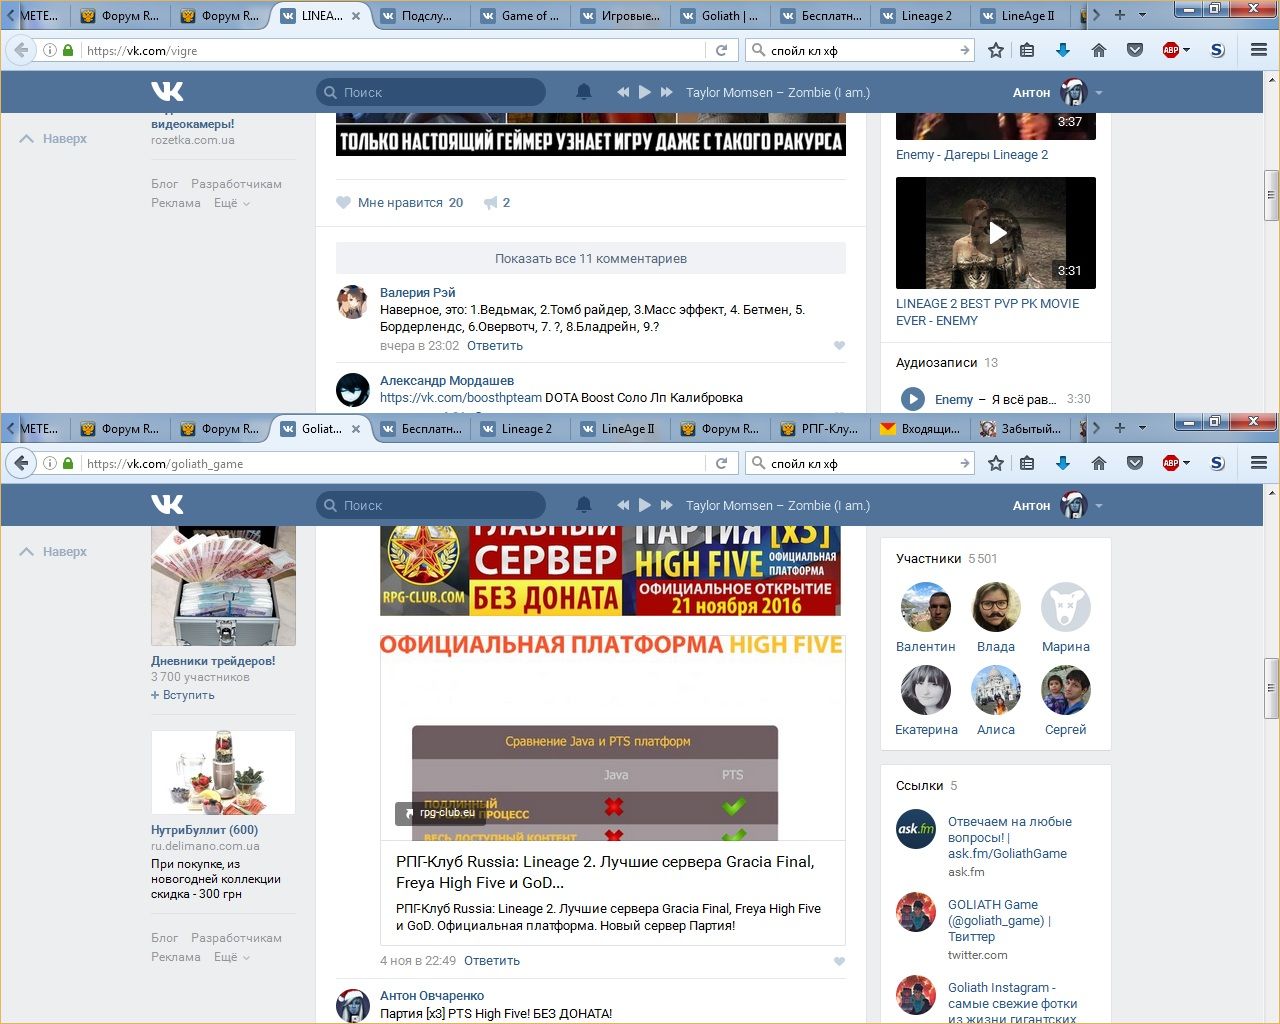The image size is (1280, 1024).
Task: Go to home page from top window toolbar
Action: pos(1099,50)
